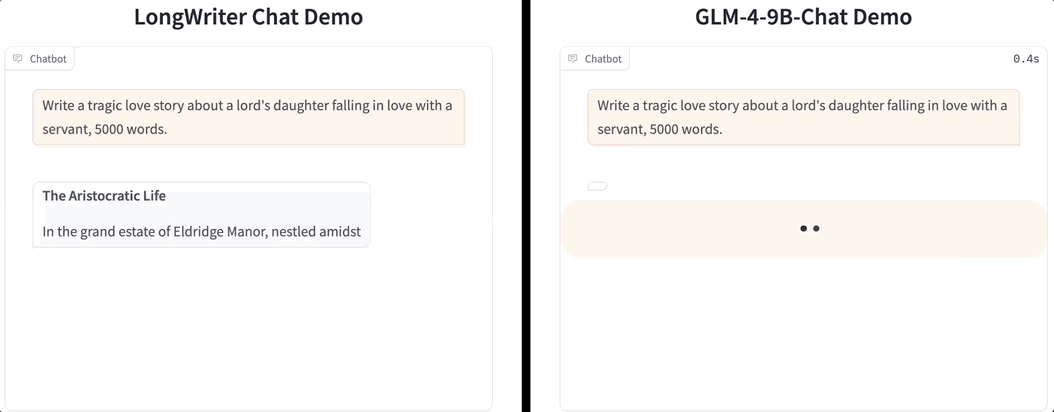
Task: Select the Chatbot label text in GLM-4-9B panel
Action: (603, 59)
